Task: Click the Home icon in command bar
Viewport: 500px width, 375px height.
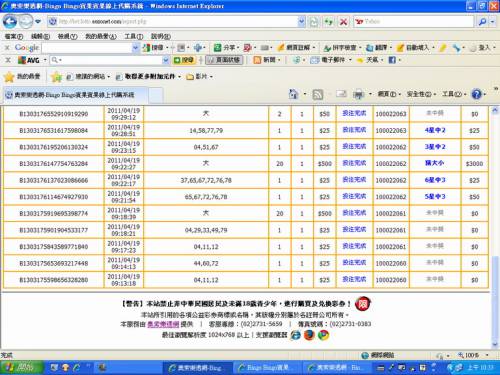Action: [293, 95]
